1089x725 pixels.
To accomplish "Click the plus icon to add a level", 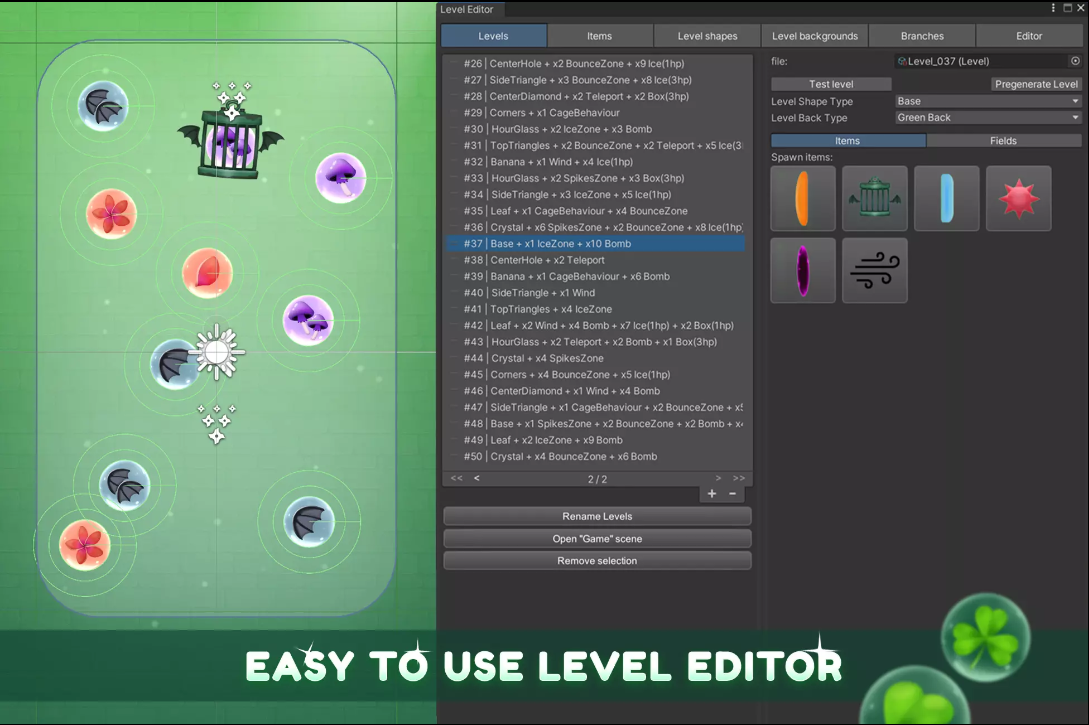I will coord(712,494).
